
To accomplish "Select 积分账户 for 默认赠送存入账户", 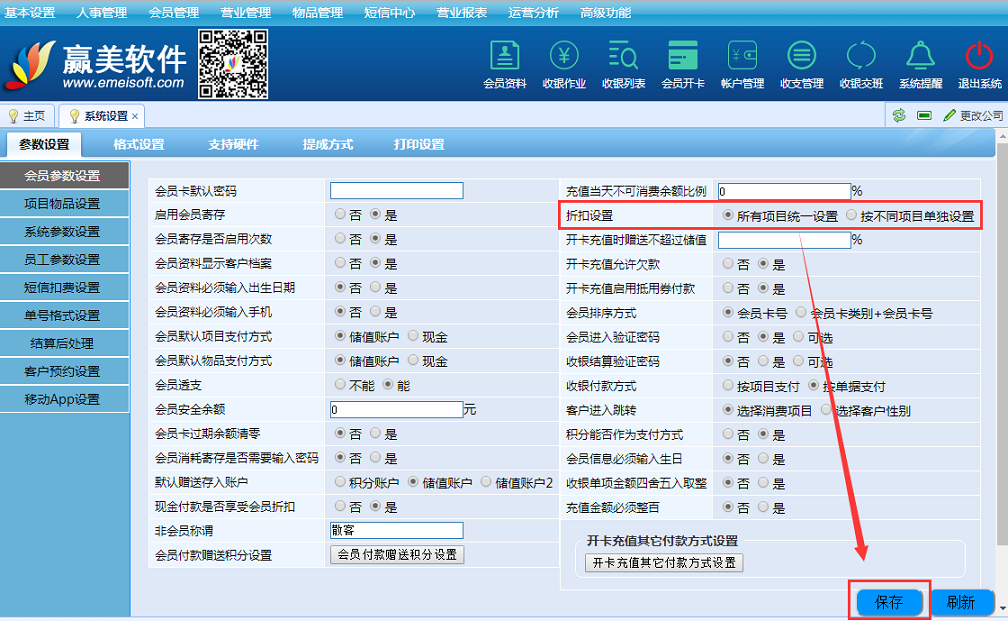I will (341, 482).
